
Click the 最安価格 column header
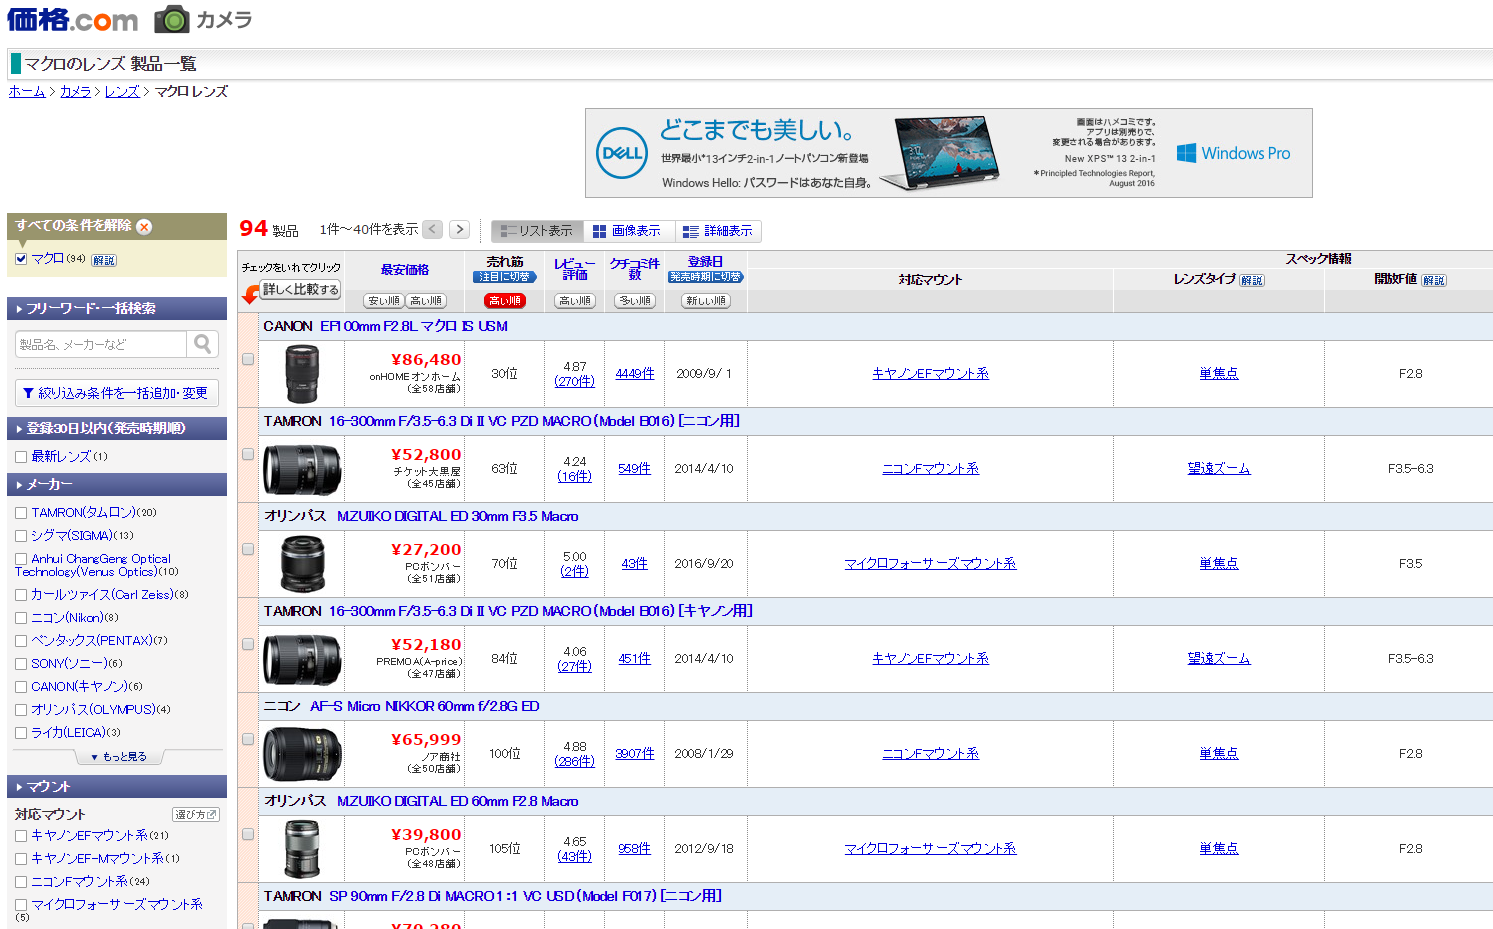point(405,270)
